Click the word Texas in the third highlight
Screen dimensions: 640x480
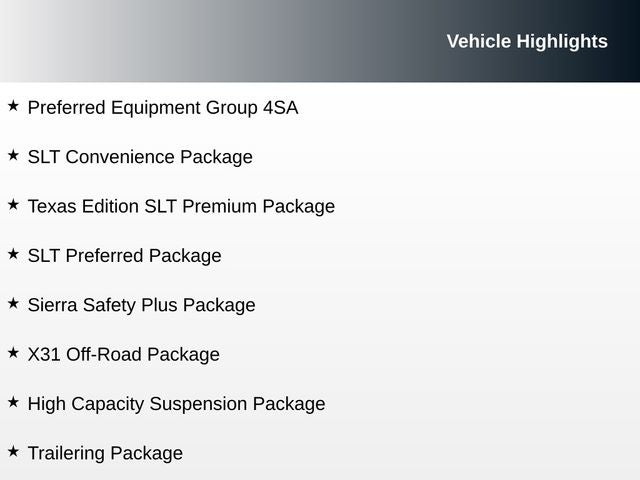(x=50, y=206)
